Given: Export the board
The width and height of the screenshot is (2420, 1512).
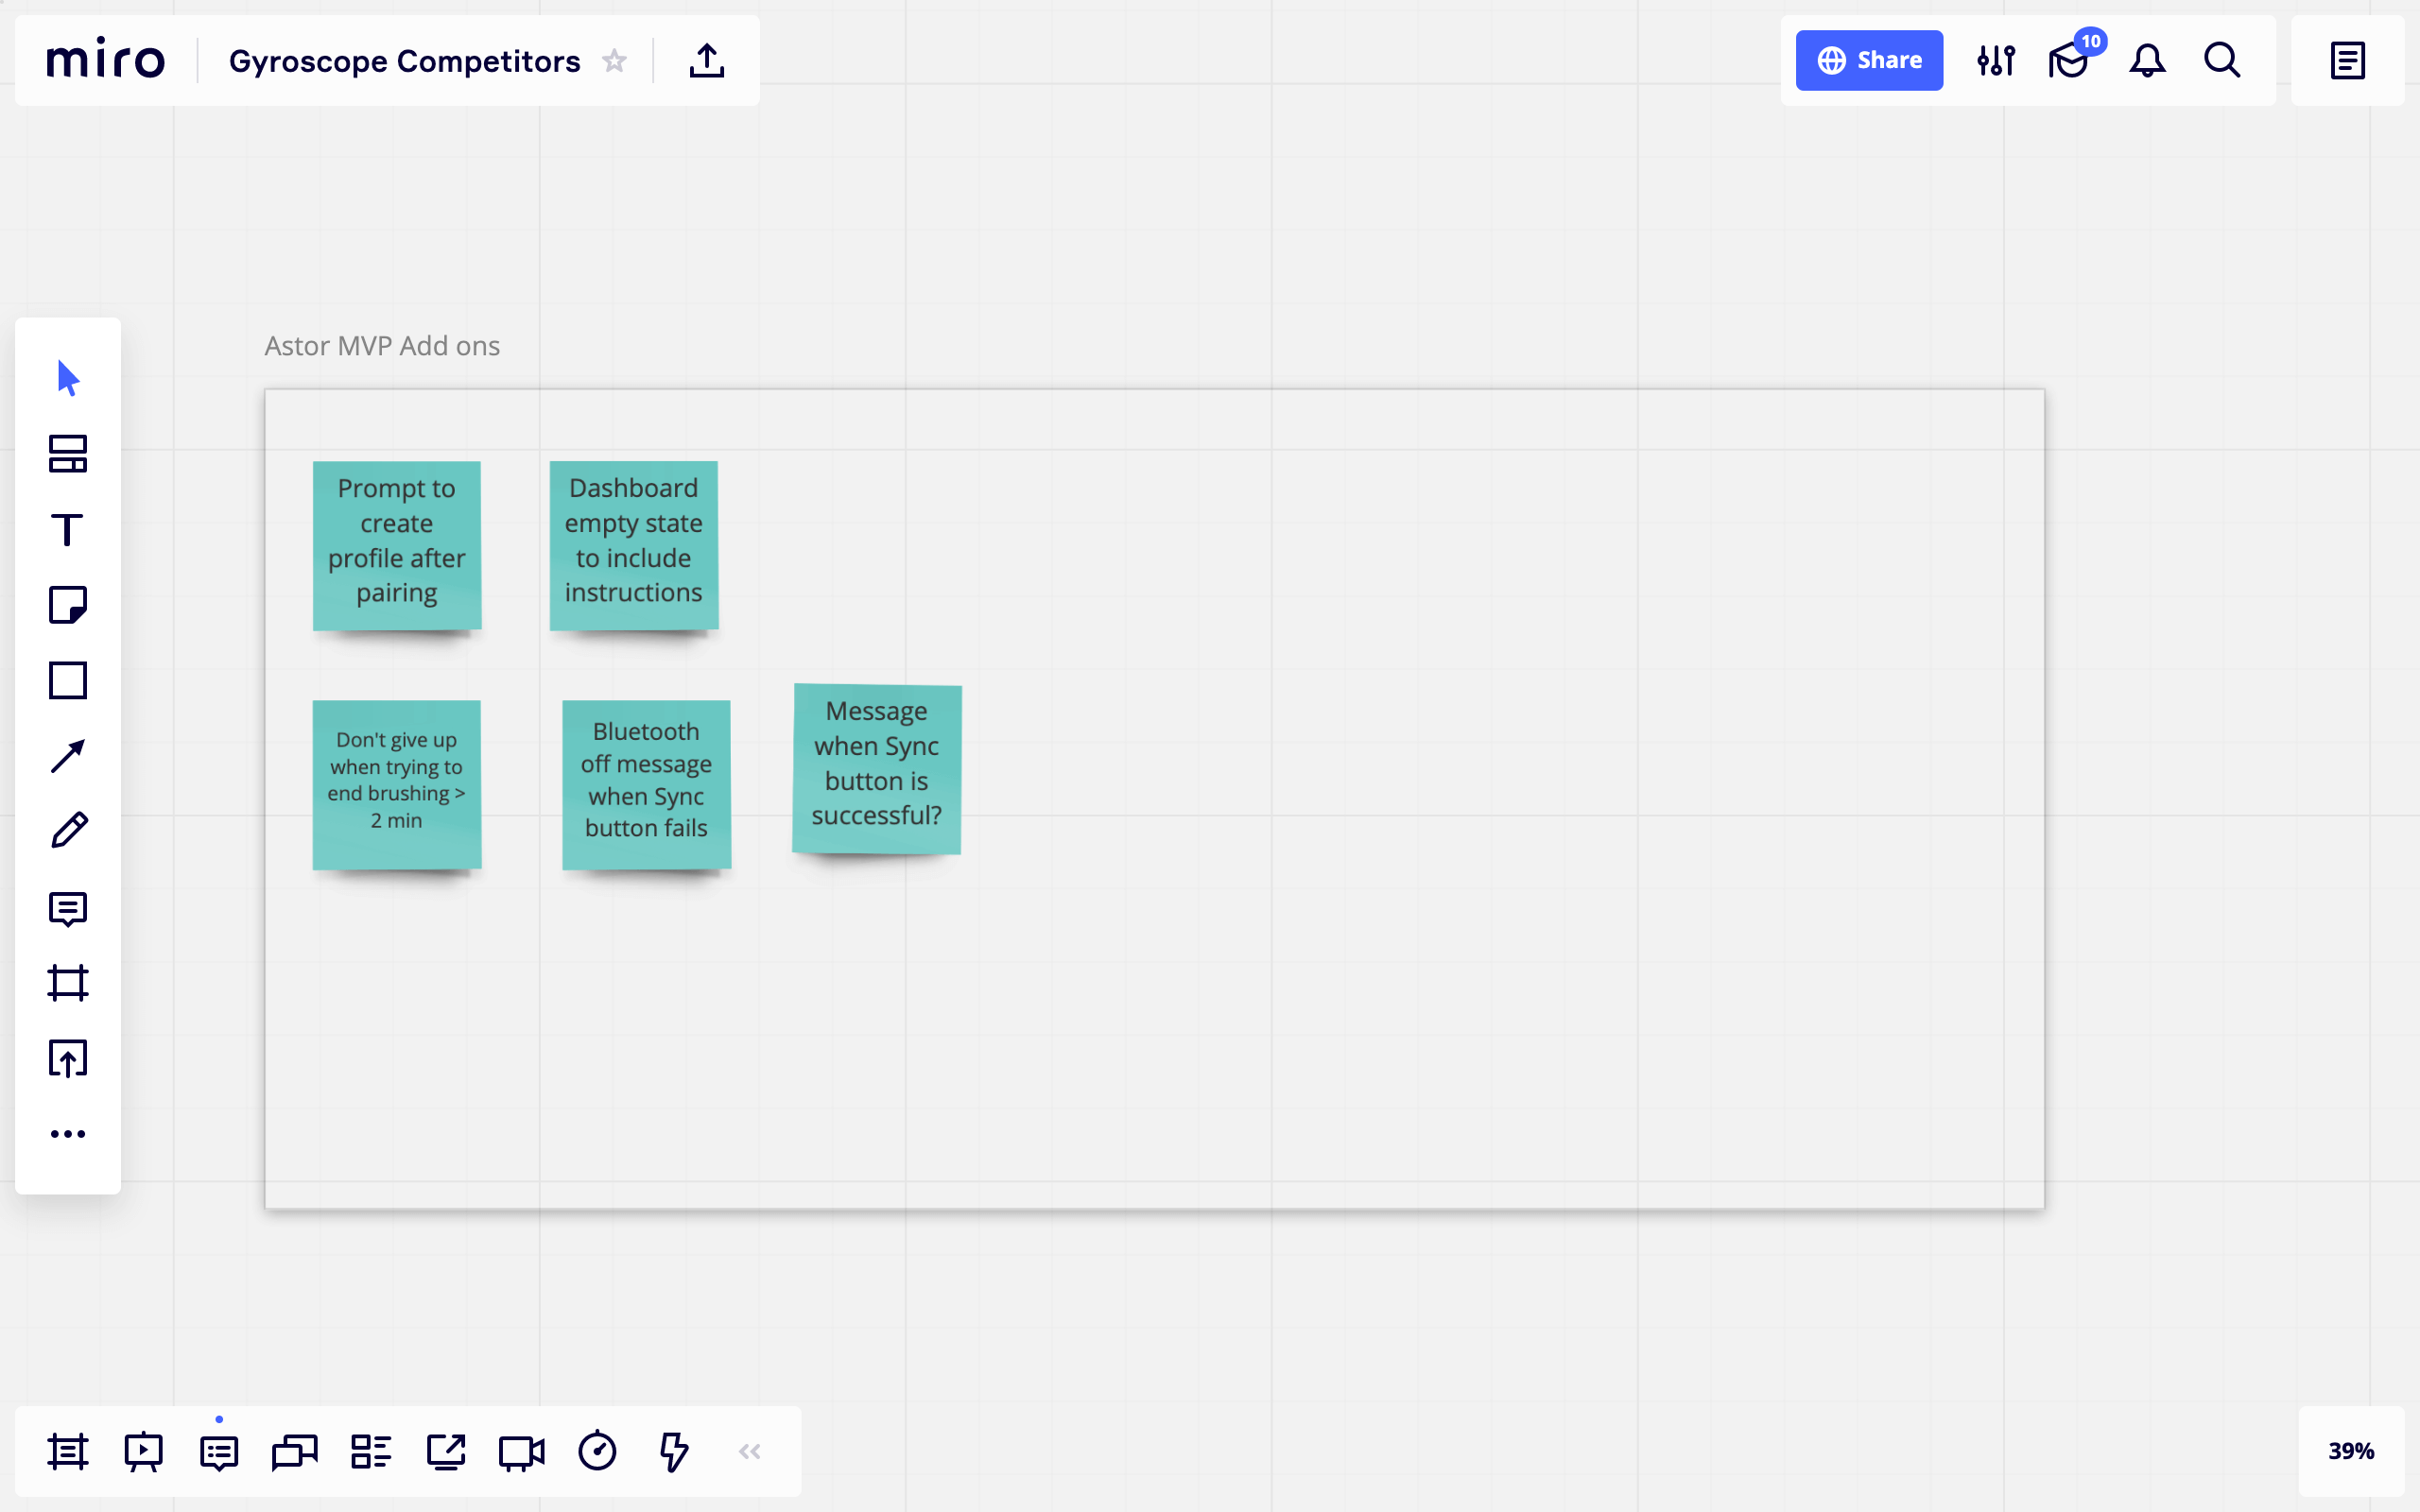Looking at the screenshot, I should [707, 60].
